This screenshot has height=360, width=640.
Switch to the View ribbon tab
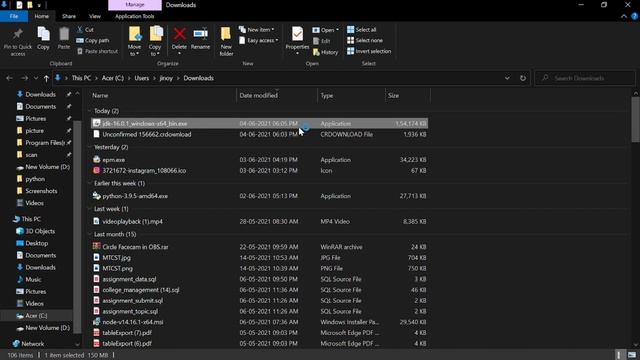click(x=95, y=16)
